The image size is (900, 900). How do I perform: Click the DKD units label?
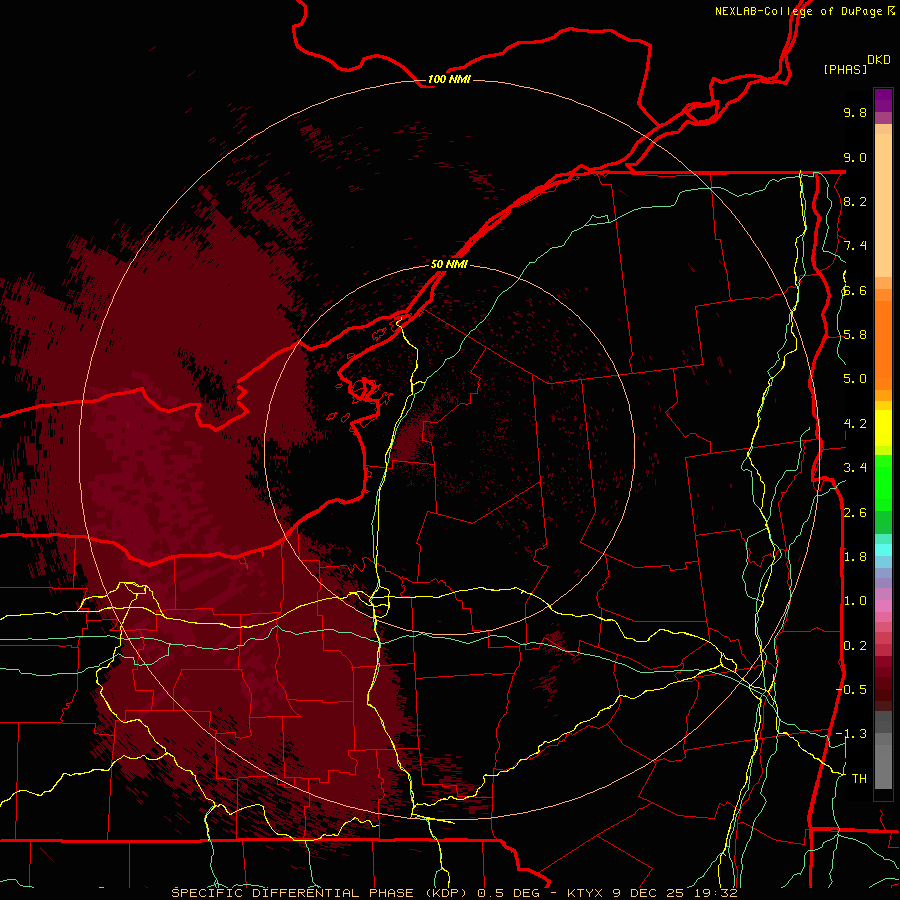pos(879,59)
